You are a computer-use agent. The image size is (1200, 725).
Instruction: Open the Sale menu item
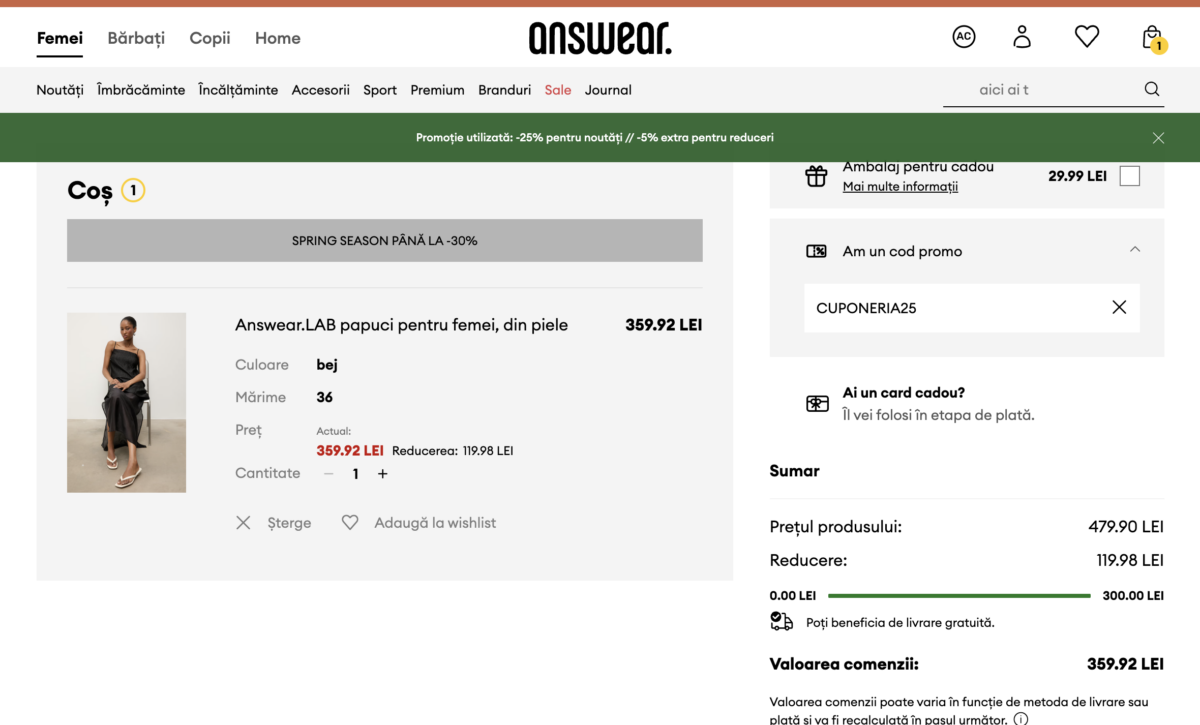558,90
